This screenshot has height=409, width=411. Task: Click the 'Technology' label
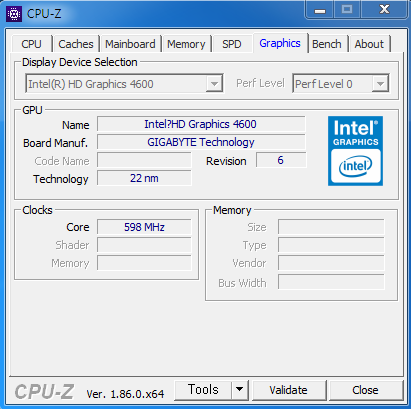tap(61, 179)
